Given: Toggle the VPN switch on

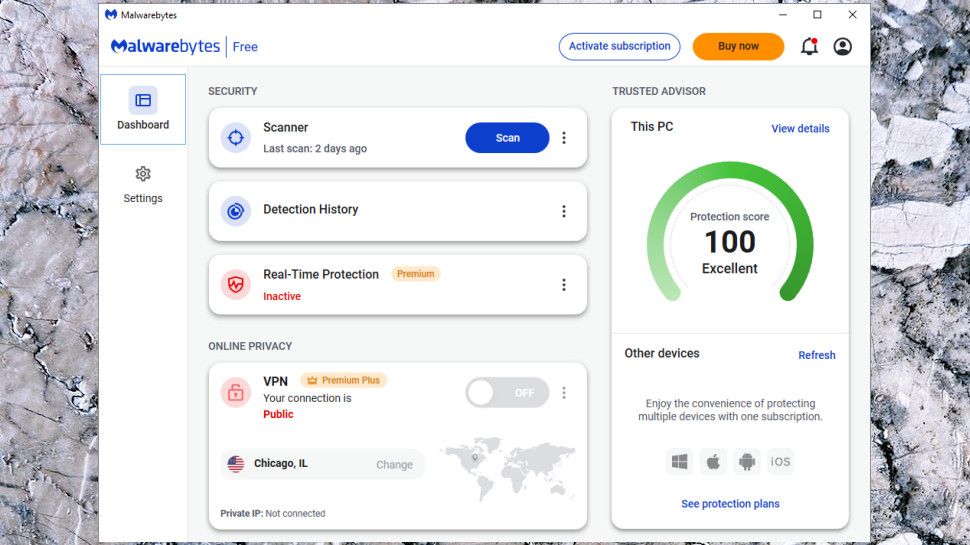Looking at the screenshot, I should (507, 393).
